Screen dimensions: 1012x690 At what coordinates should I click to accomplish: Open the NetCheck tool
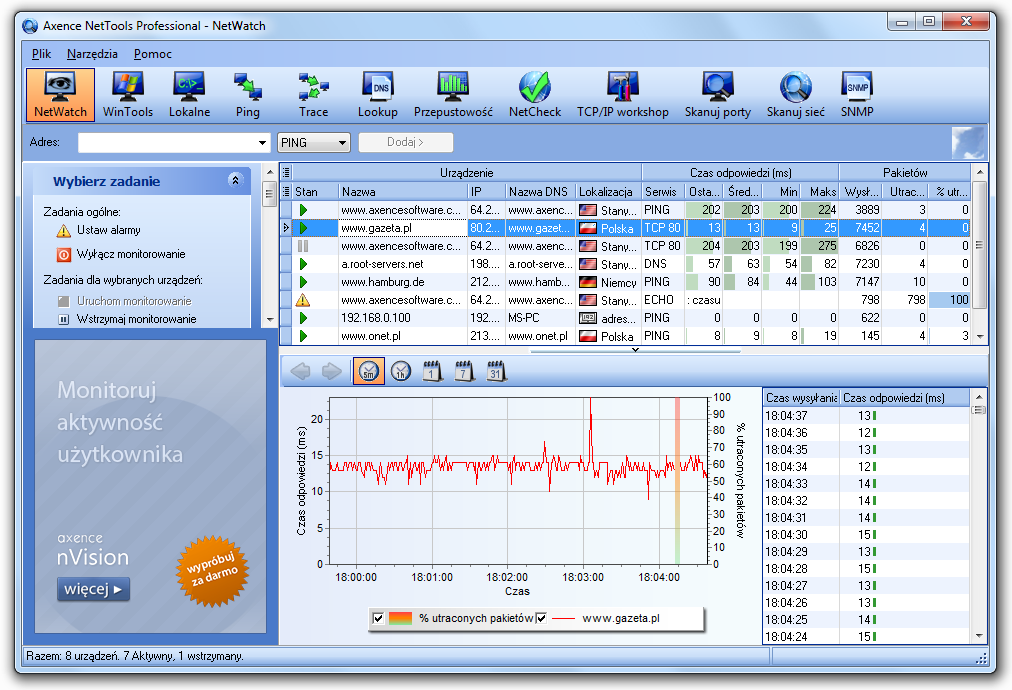click(x=535, y=95)
